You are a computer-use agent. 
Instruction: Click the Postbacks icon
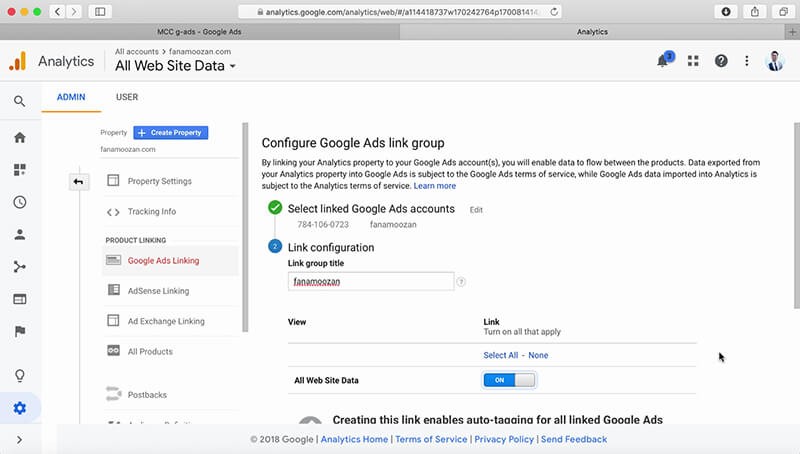(113, 393)
